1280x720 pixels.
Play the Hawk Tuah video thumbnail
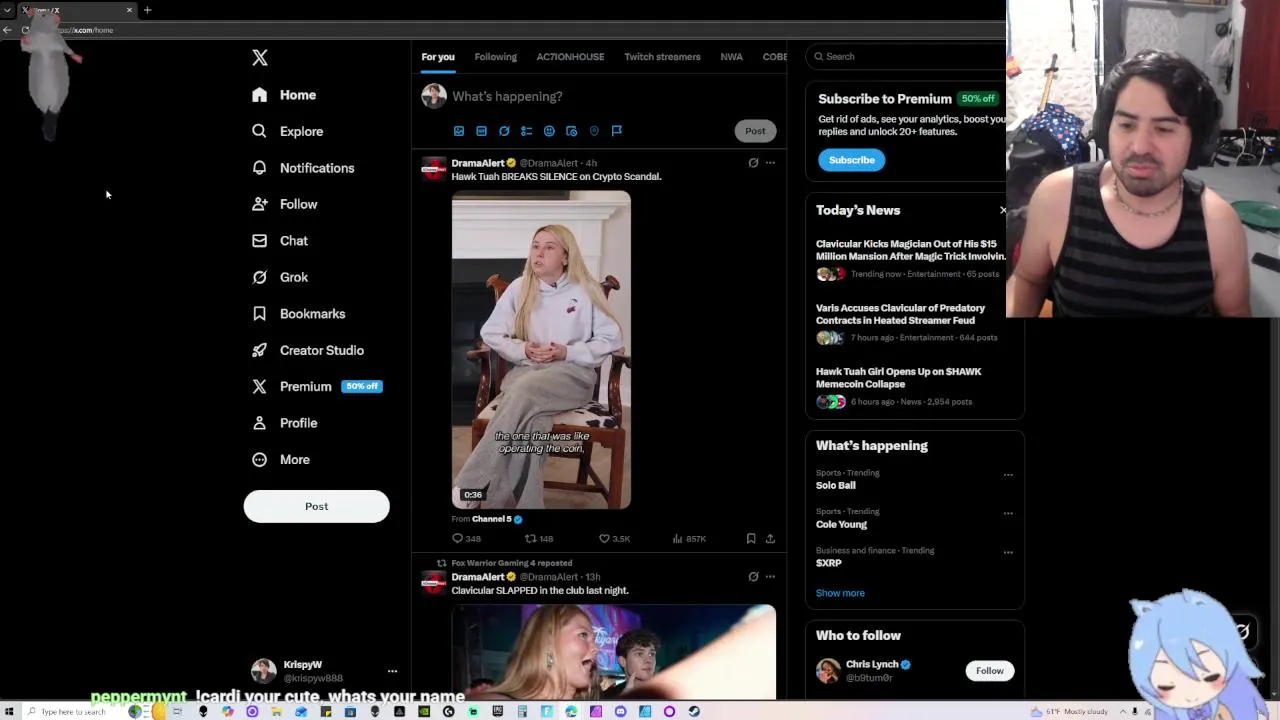pyautogui.click(x=541, y=350)
